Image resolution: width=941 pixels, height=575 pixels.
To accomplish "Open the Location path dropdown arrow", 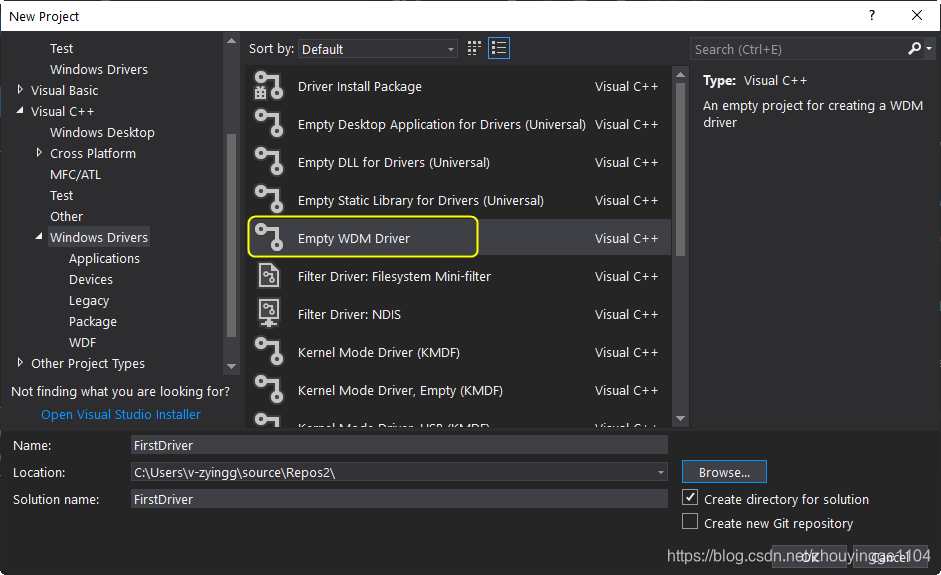I will [x=660, y=472].
